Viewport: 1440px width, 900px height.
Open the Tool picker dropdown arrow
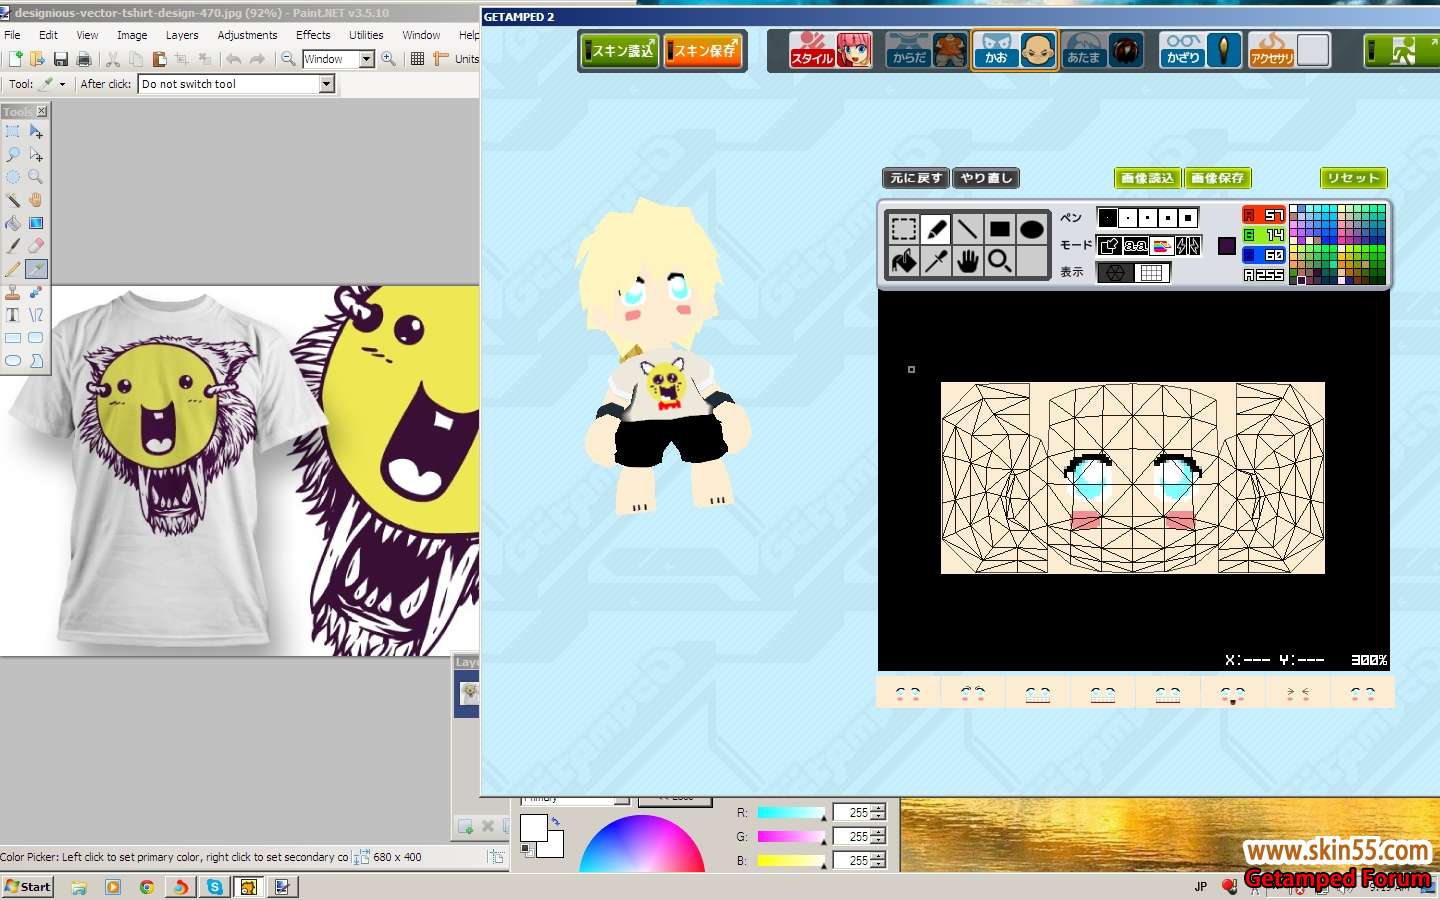click(62, 84)
